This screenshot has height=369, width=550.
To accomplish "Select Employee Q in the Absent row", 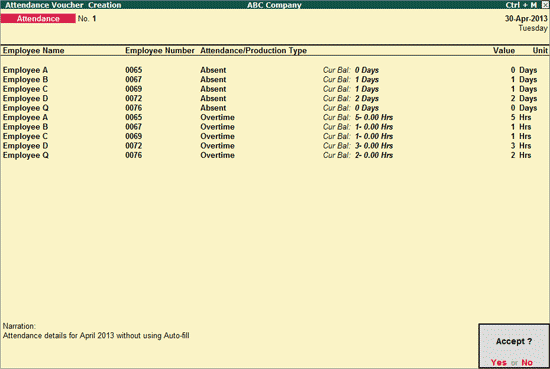I will (26, 108).
